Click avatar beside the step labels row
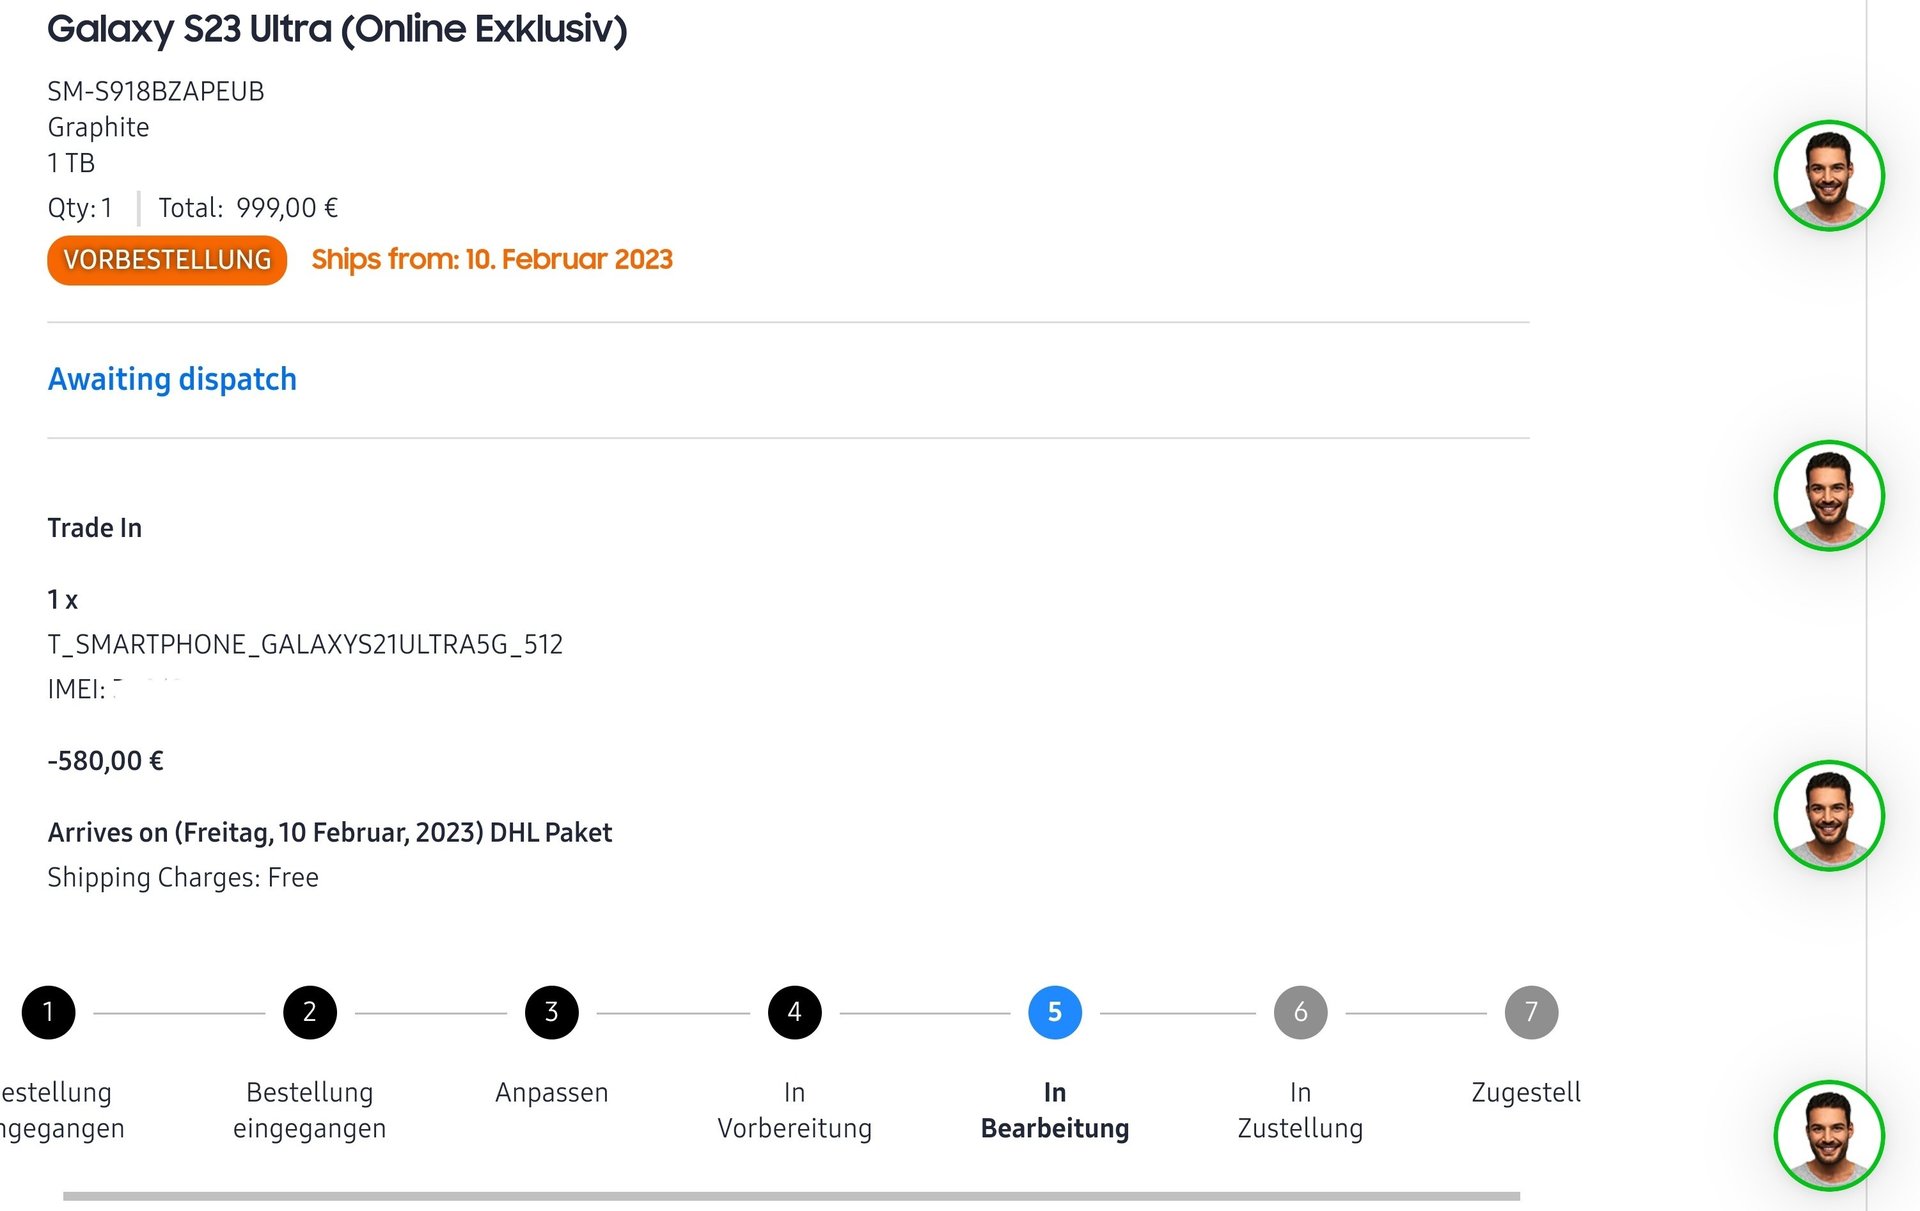Image resolution: width=1920 pixels, height=1211 pixels. [x=1829, y=1136]
